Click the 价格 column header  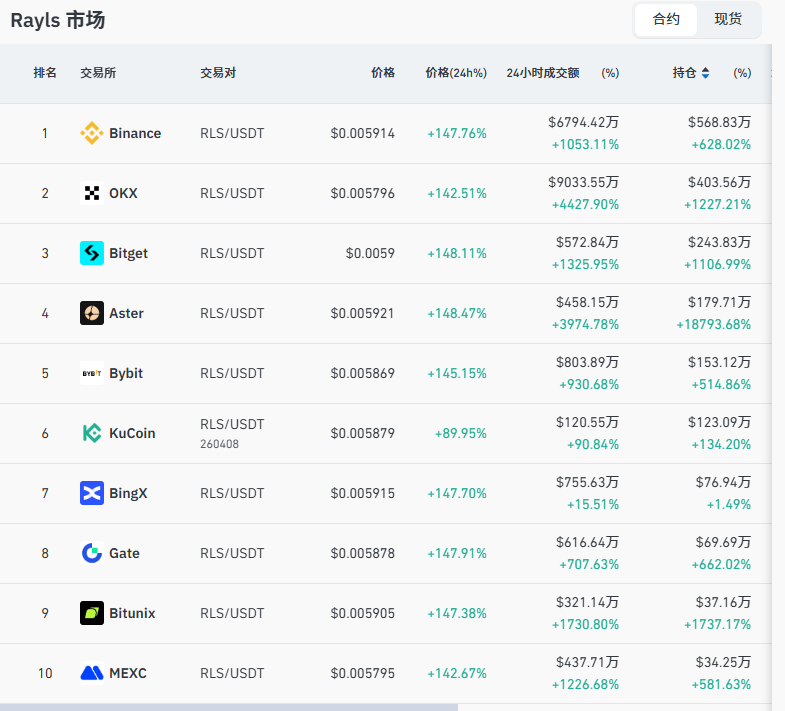pos(383,73)
